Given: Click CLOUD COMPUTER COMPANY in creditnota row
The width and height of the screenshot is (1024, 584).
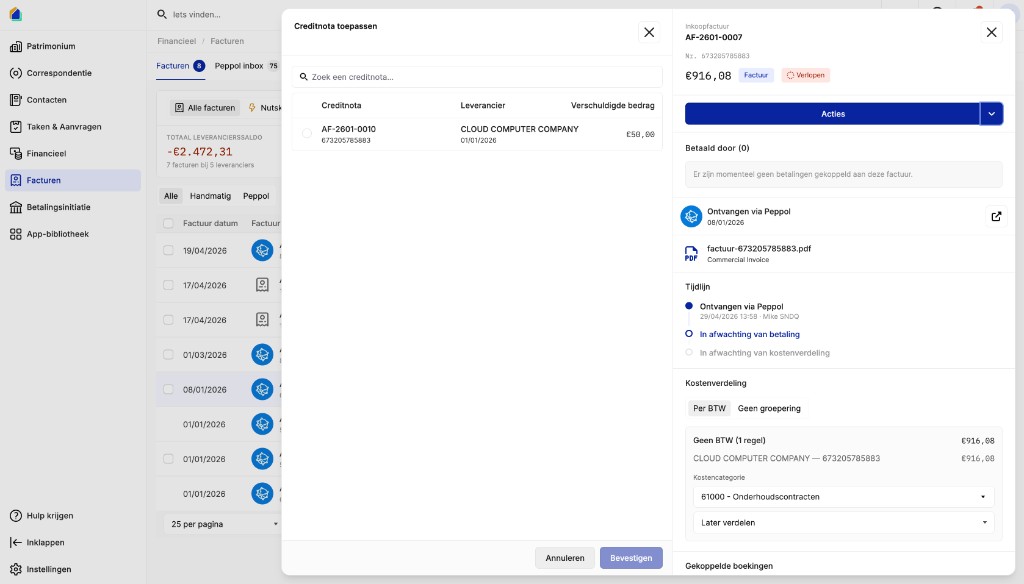Looking at the screenshot, I should (519, 129).
